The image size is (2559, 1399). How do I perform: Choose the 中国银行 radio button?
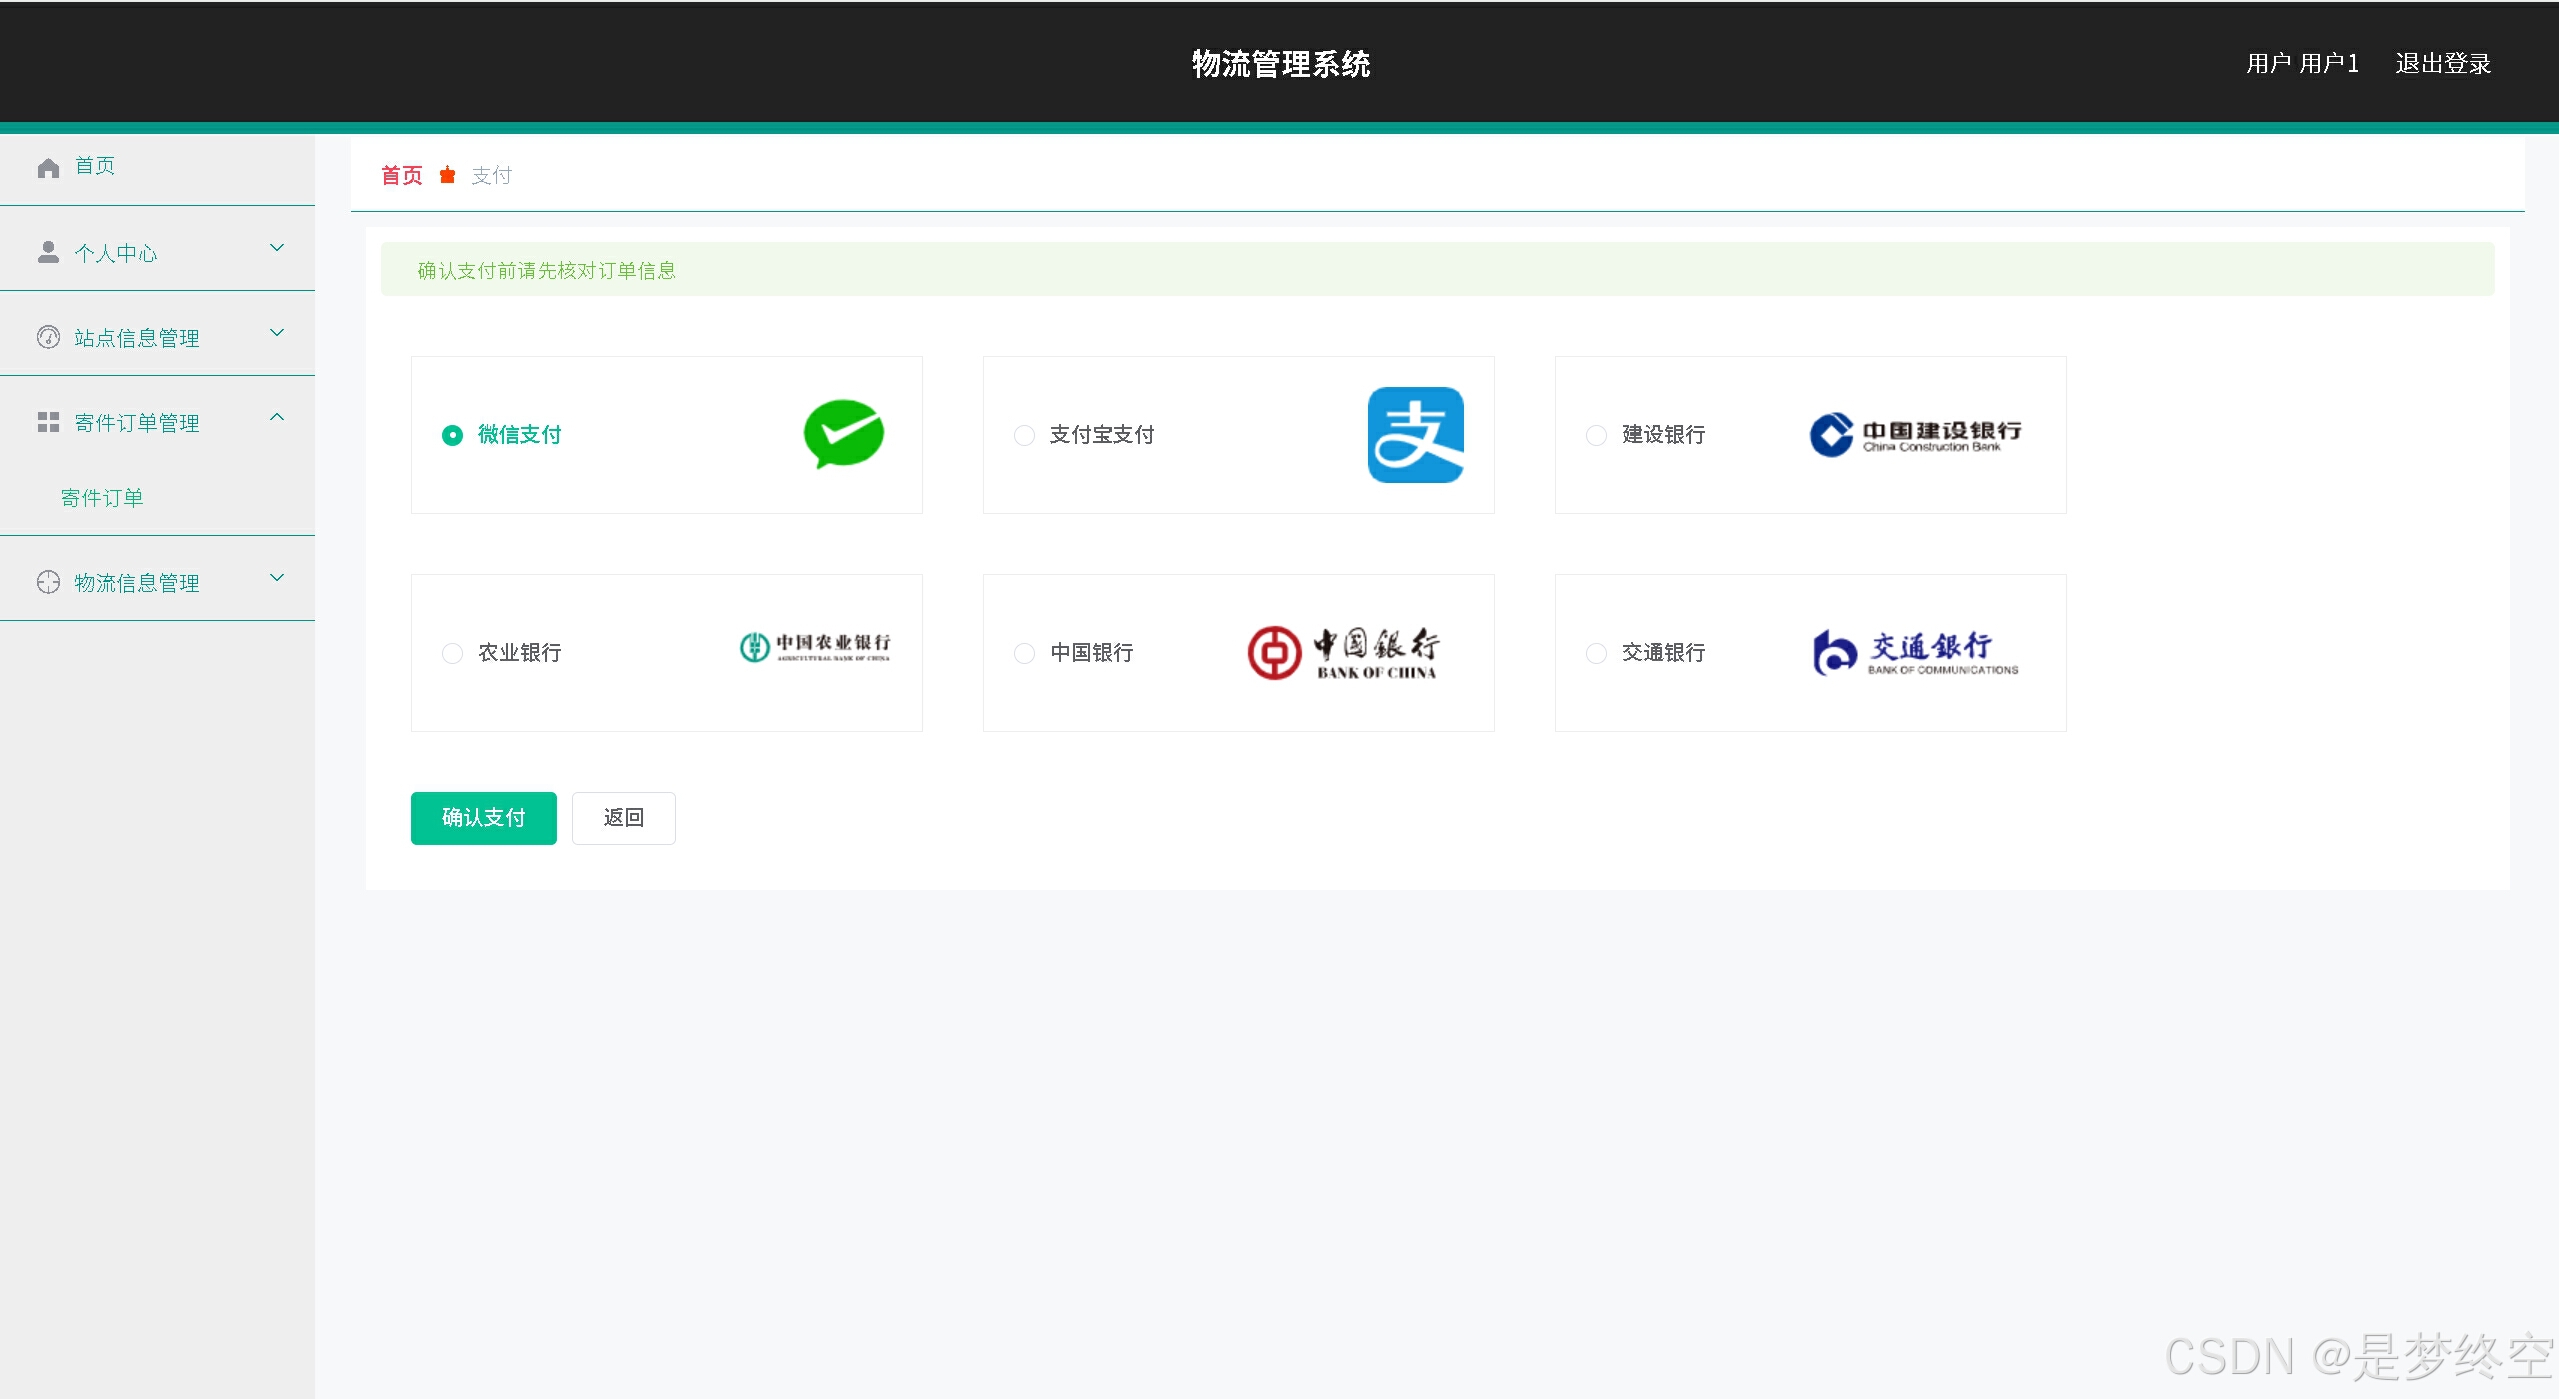1024,653
